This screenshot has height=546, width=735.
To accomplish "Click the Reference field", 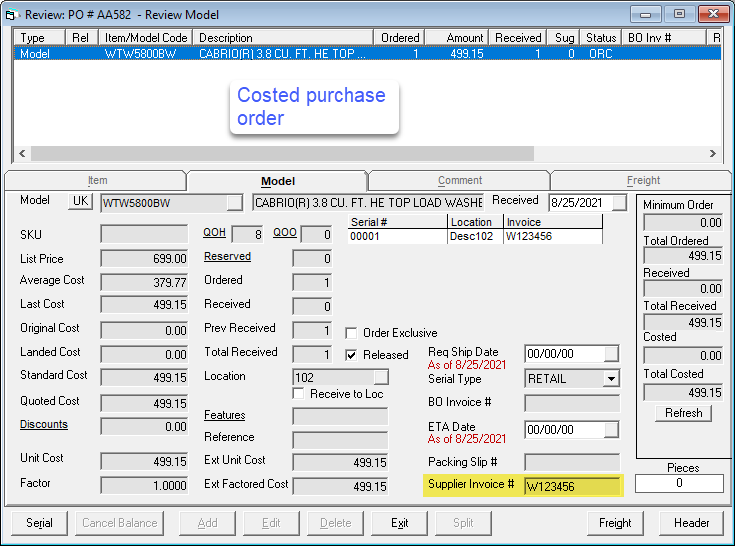I will (340, 439).
